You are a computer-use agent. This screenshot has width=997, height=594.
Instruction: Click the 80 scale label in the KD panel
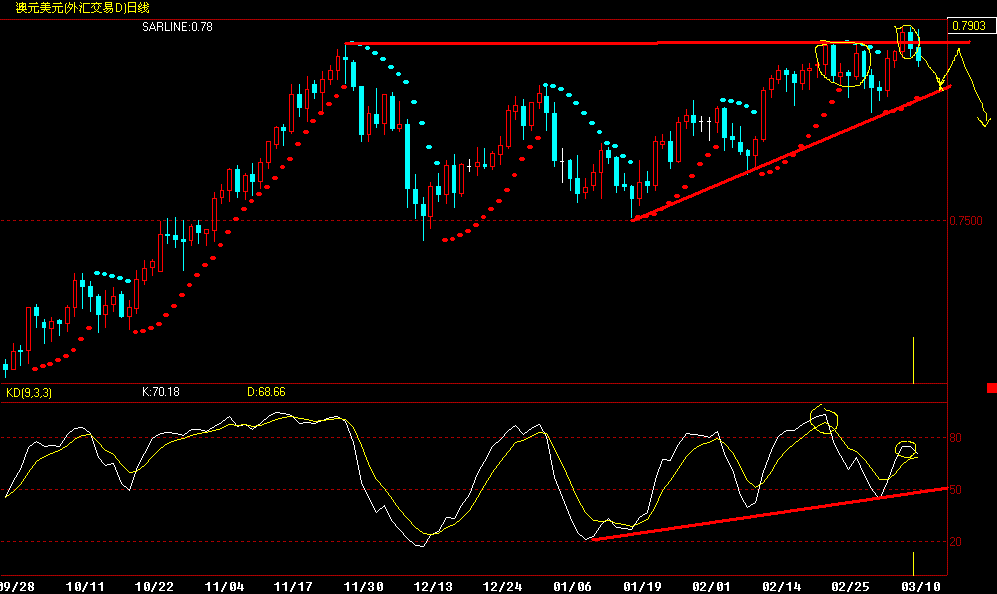(956, 437)
